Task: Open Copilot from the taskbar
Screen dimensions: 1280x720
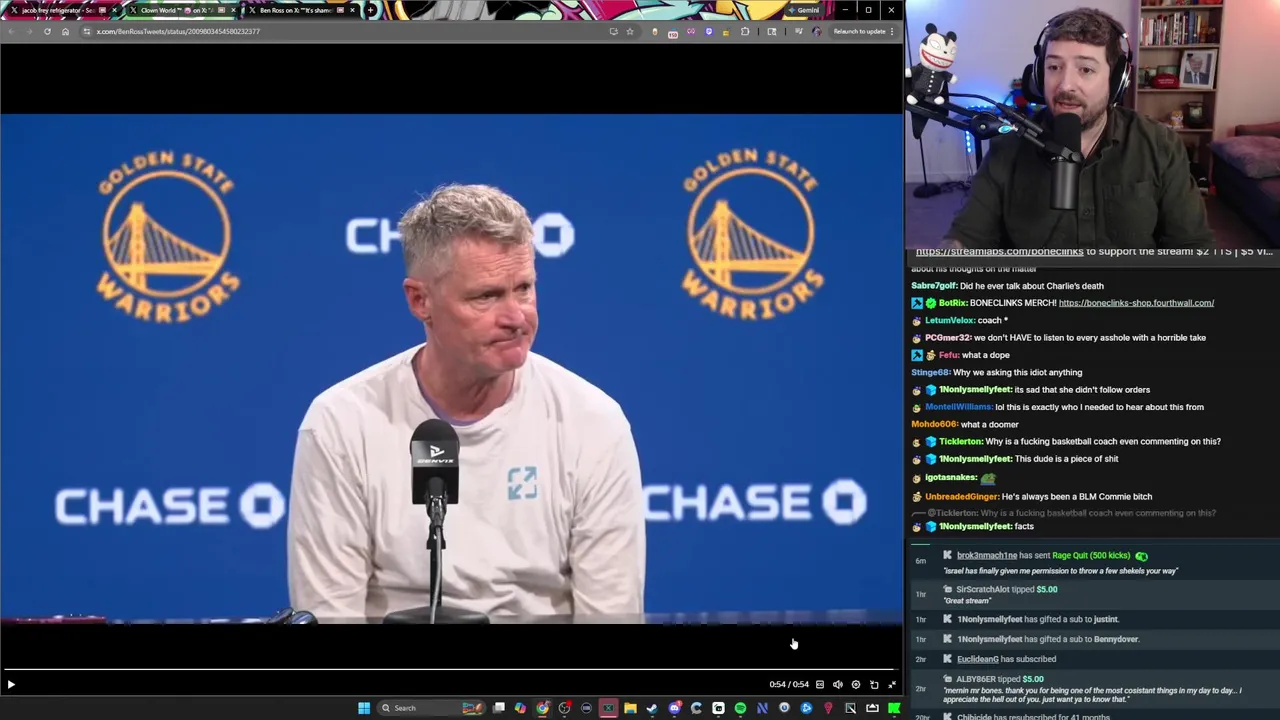Action: tap(520, 708)
